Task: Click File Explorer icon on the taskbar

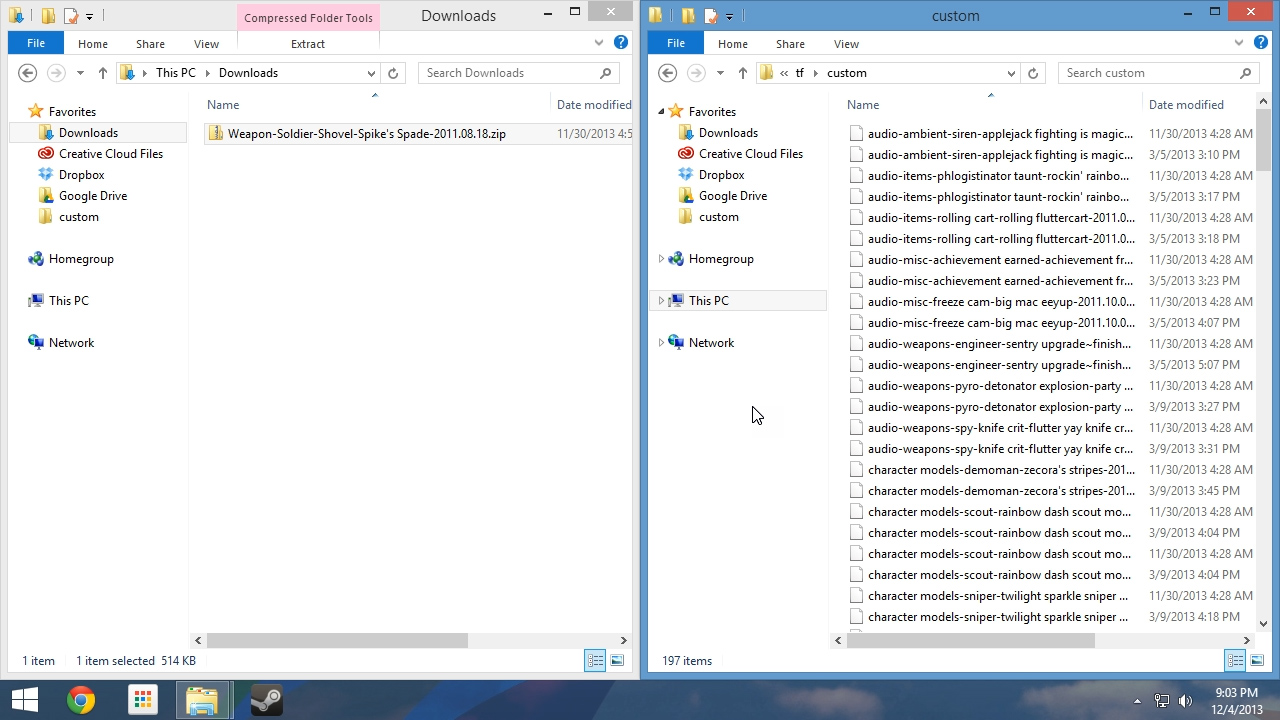Action: [203, 700]
